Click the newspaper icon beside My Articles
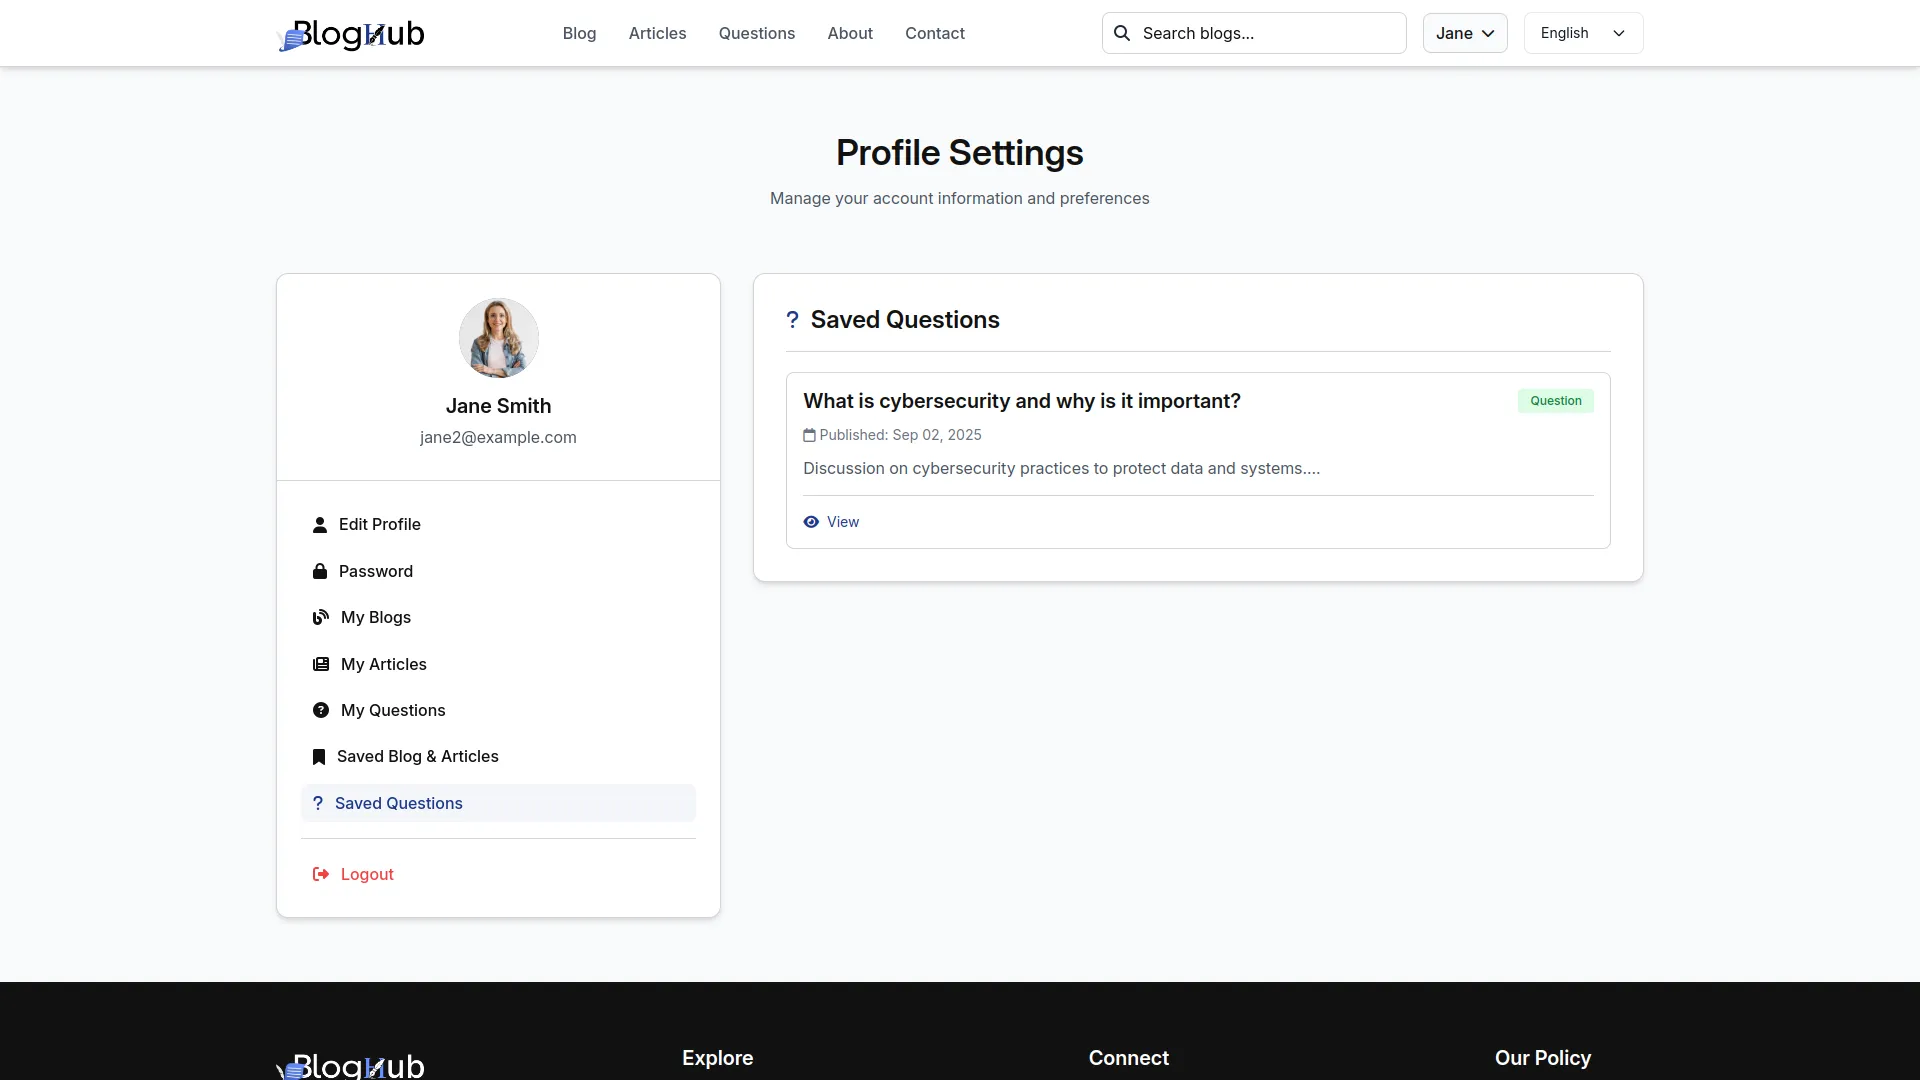 click(x=321, y=664)
